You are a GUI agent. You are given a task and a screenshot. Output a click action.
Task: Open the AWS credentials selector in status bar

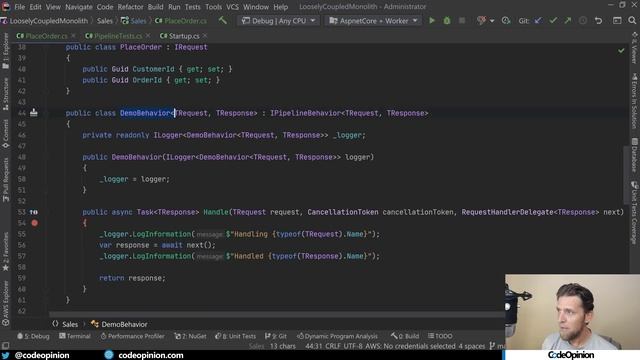point(410,346)
